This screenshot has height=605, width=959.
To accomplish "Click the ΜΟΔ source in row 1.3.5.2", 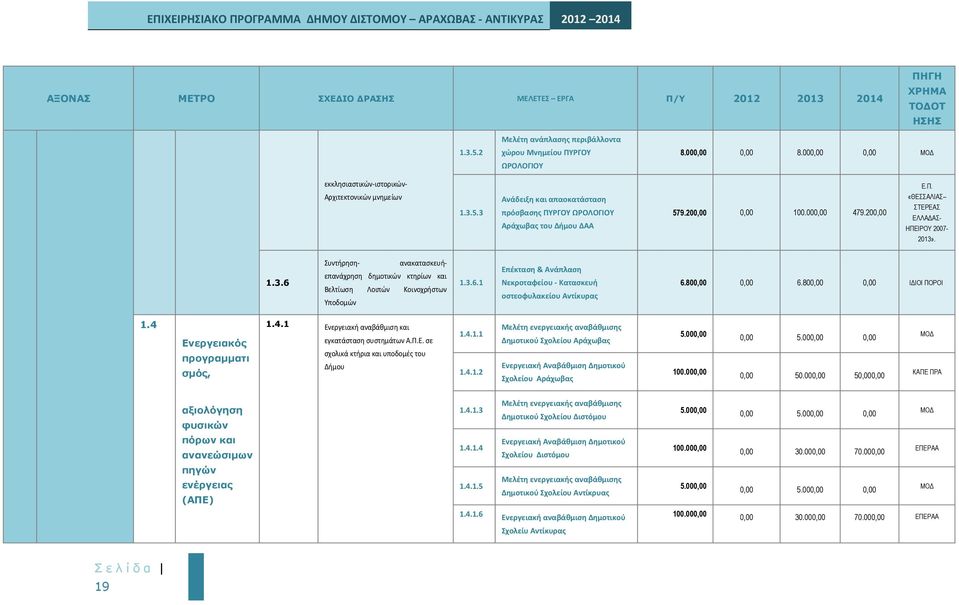I will tap(927, 152).
